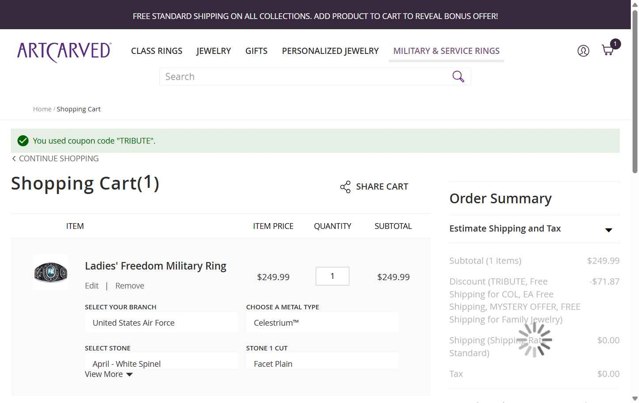Image resolution: width=639 pixels, height=403 pixels.
Task: Open the Class Rings menu
Action: (156, 51)
